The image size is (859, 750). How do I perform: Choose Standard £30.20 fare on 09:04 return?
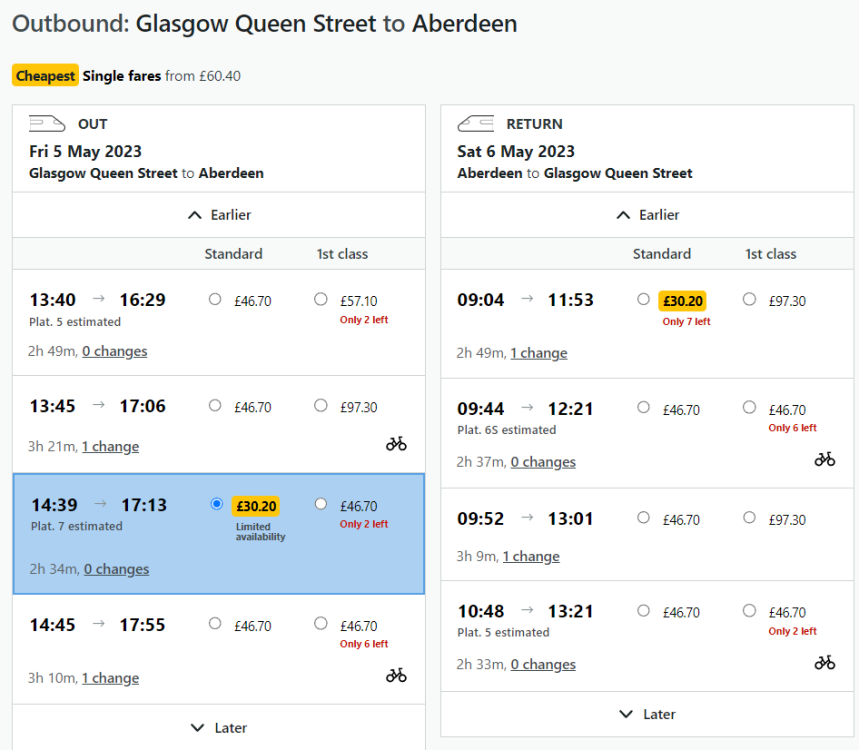click(643, 299)
